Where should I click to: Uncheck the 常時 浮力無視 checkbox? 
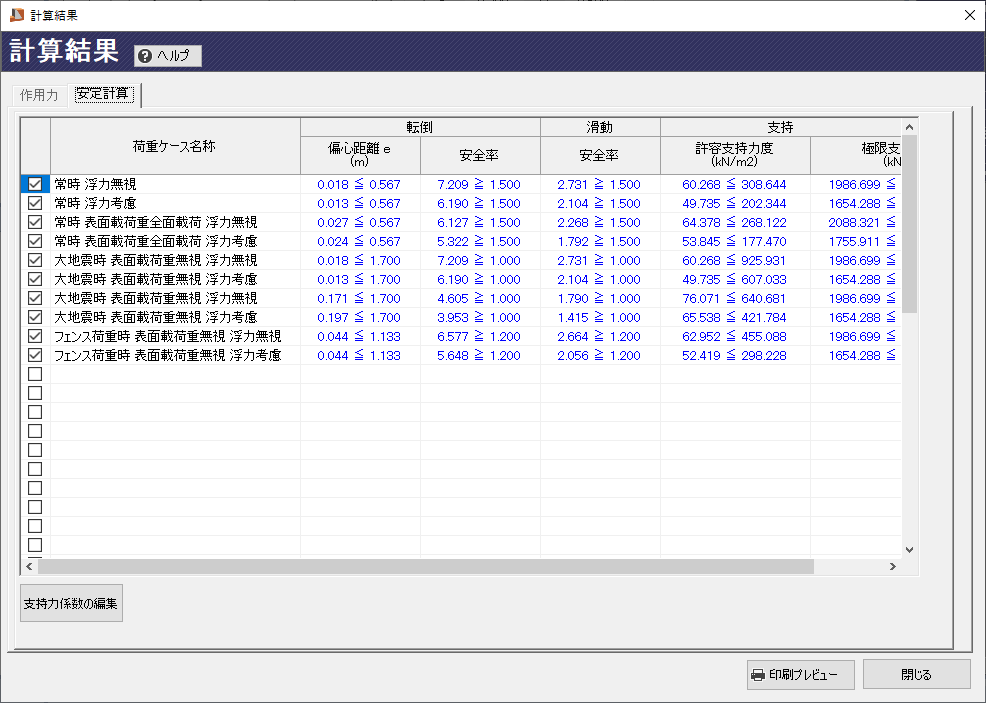[x=35, y=184]
